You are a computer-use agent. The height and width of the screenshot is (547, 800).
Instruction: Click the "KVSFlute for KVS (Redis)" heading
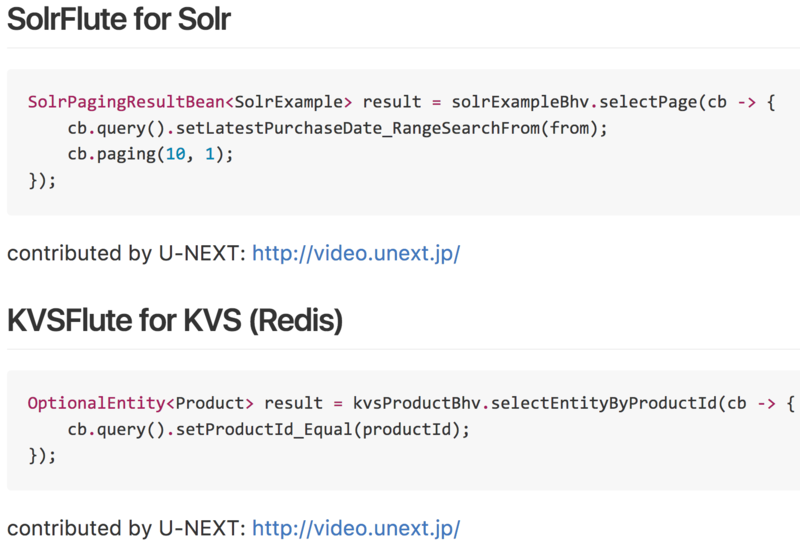click(175, 322)
